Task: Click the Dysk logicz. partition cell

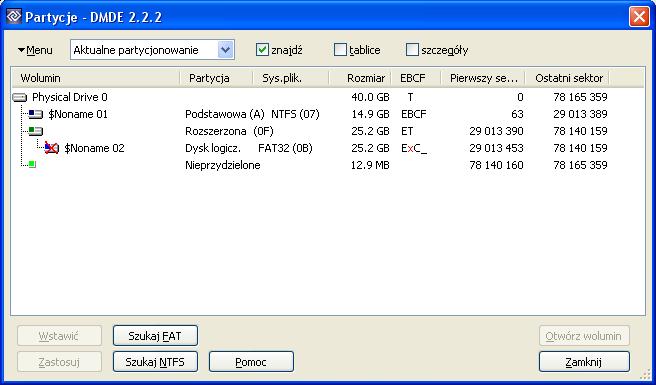Action: (x=213, y=148)
